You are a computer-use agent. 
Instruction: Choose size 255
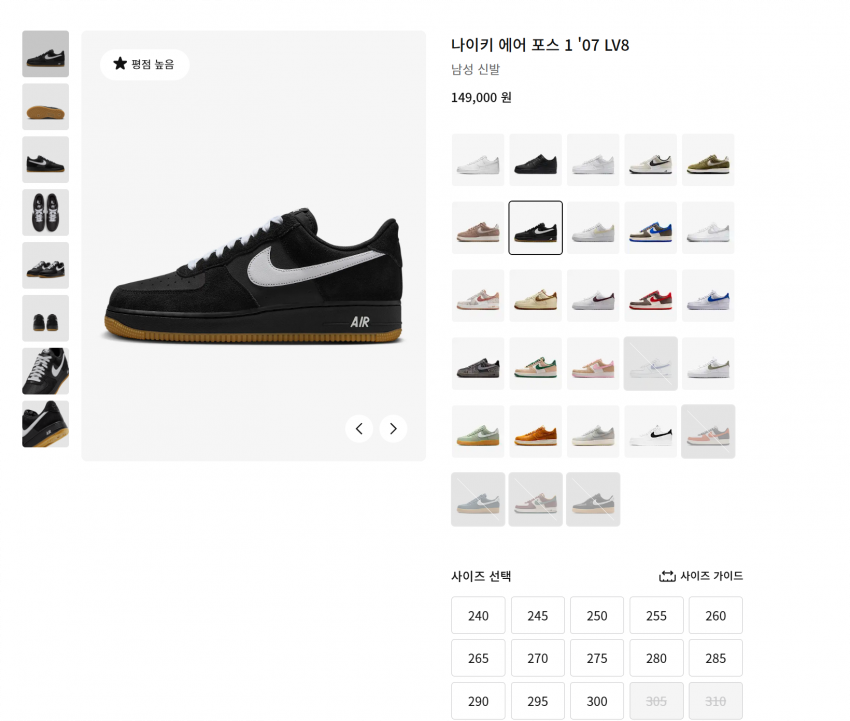(x=656, y=615)
